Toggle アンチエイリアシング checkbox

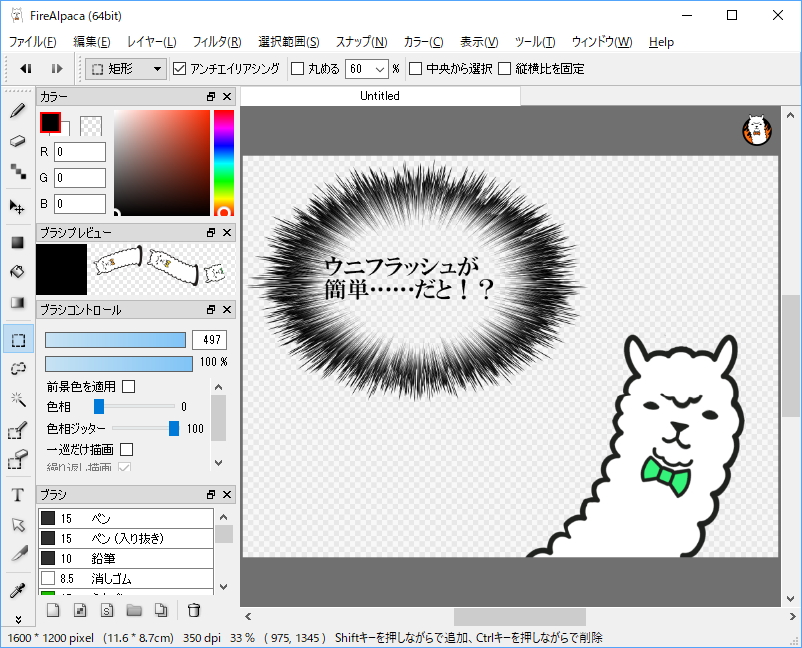coord(179,69)
